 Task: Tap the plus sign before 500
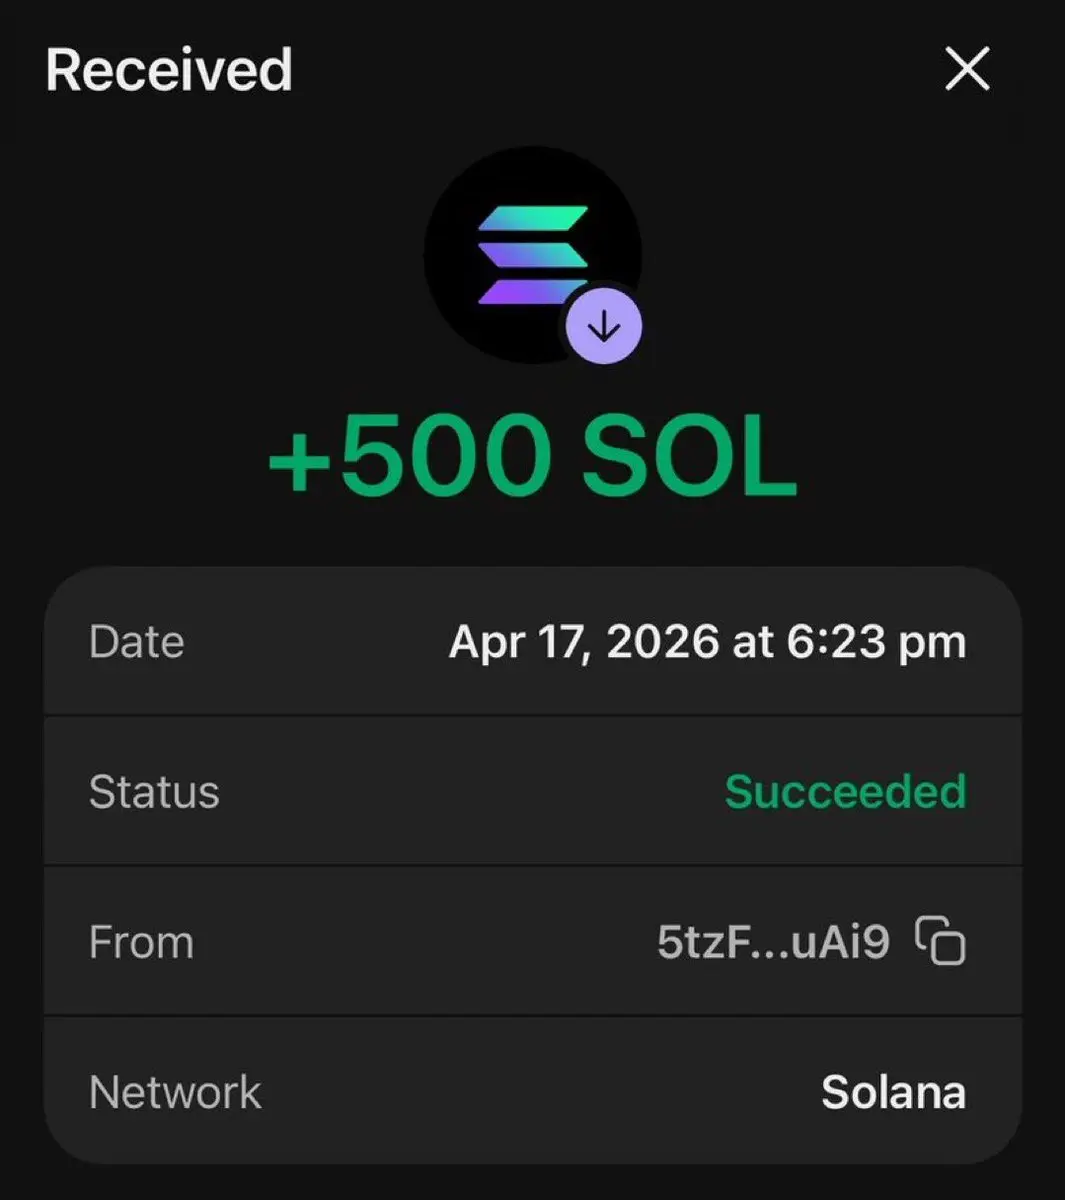click(301, 463)
